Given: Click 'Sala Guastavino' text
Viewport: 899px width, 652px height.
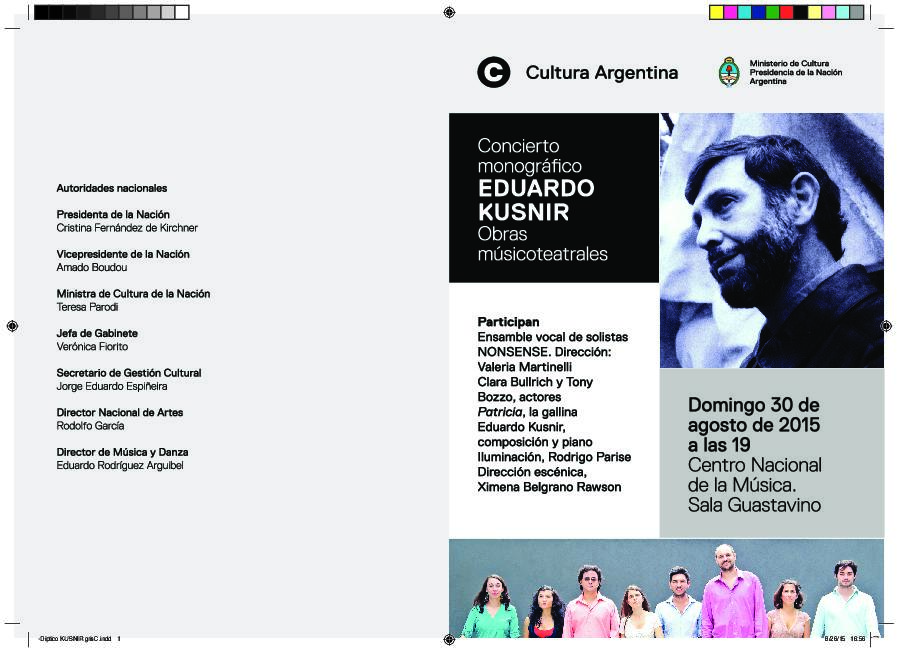Looking at the screenshot, I should [x=754, y=505].
